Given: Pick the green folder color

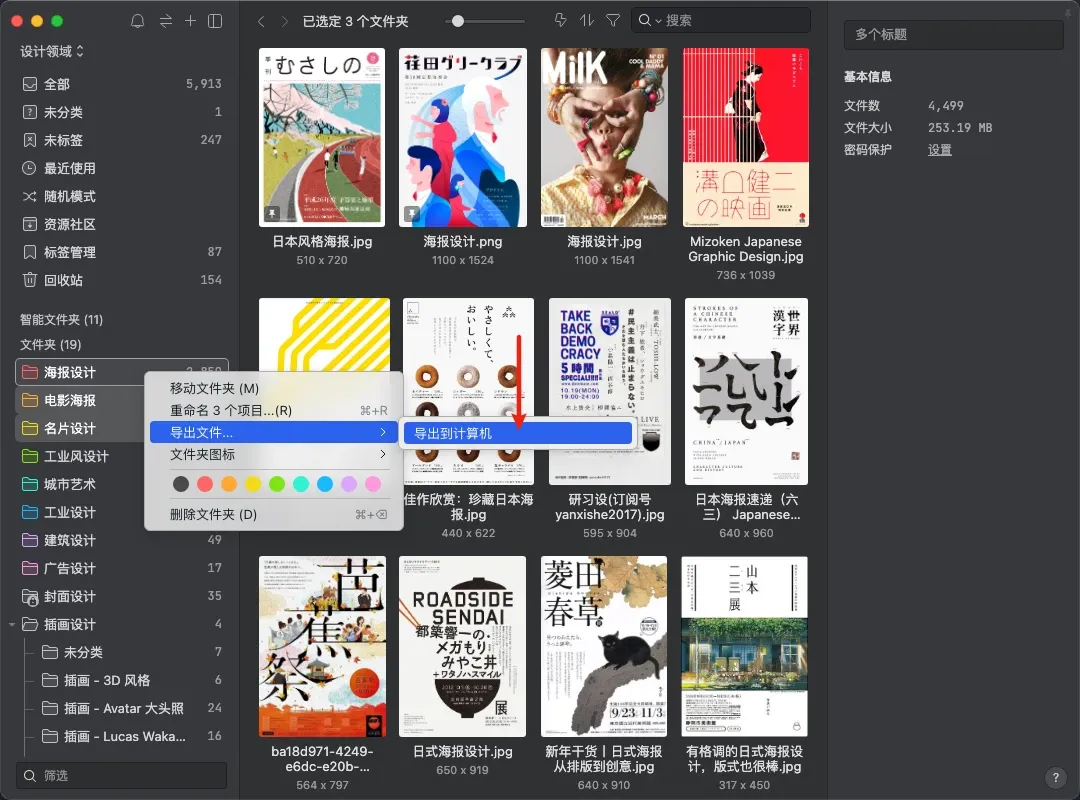Looking at the screenshot, I should (277, 484).
